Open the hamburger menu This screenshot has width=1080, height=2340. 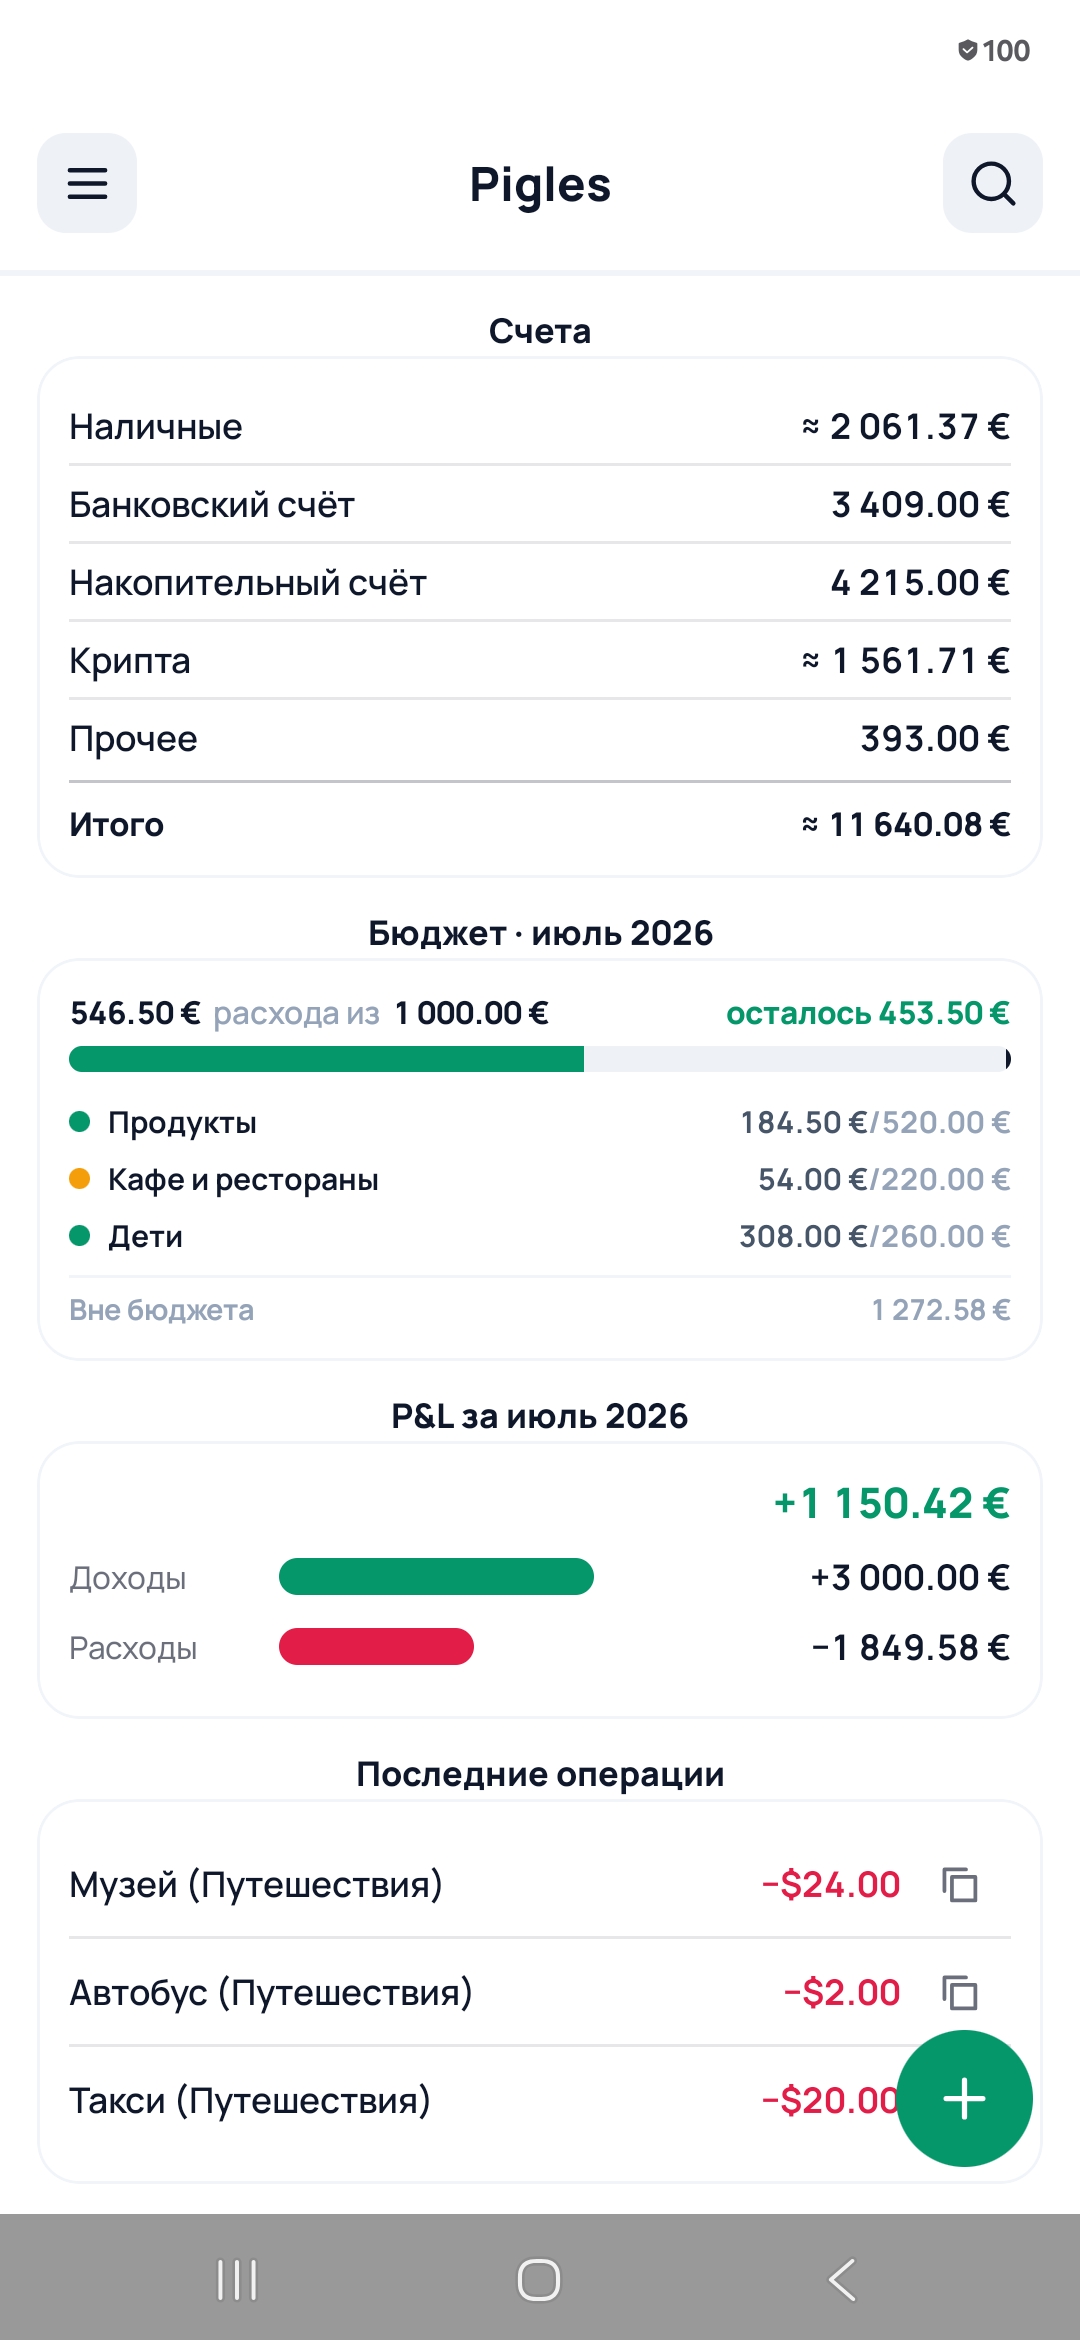click(x=87, y=183)
